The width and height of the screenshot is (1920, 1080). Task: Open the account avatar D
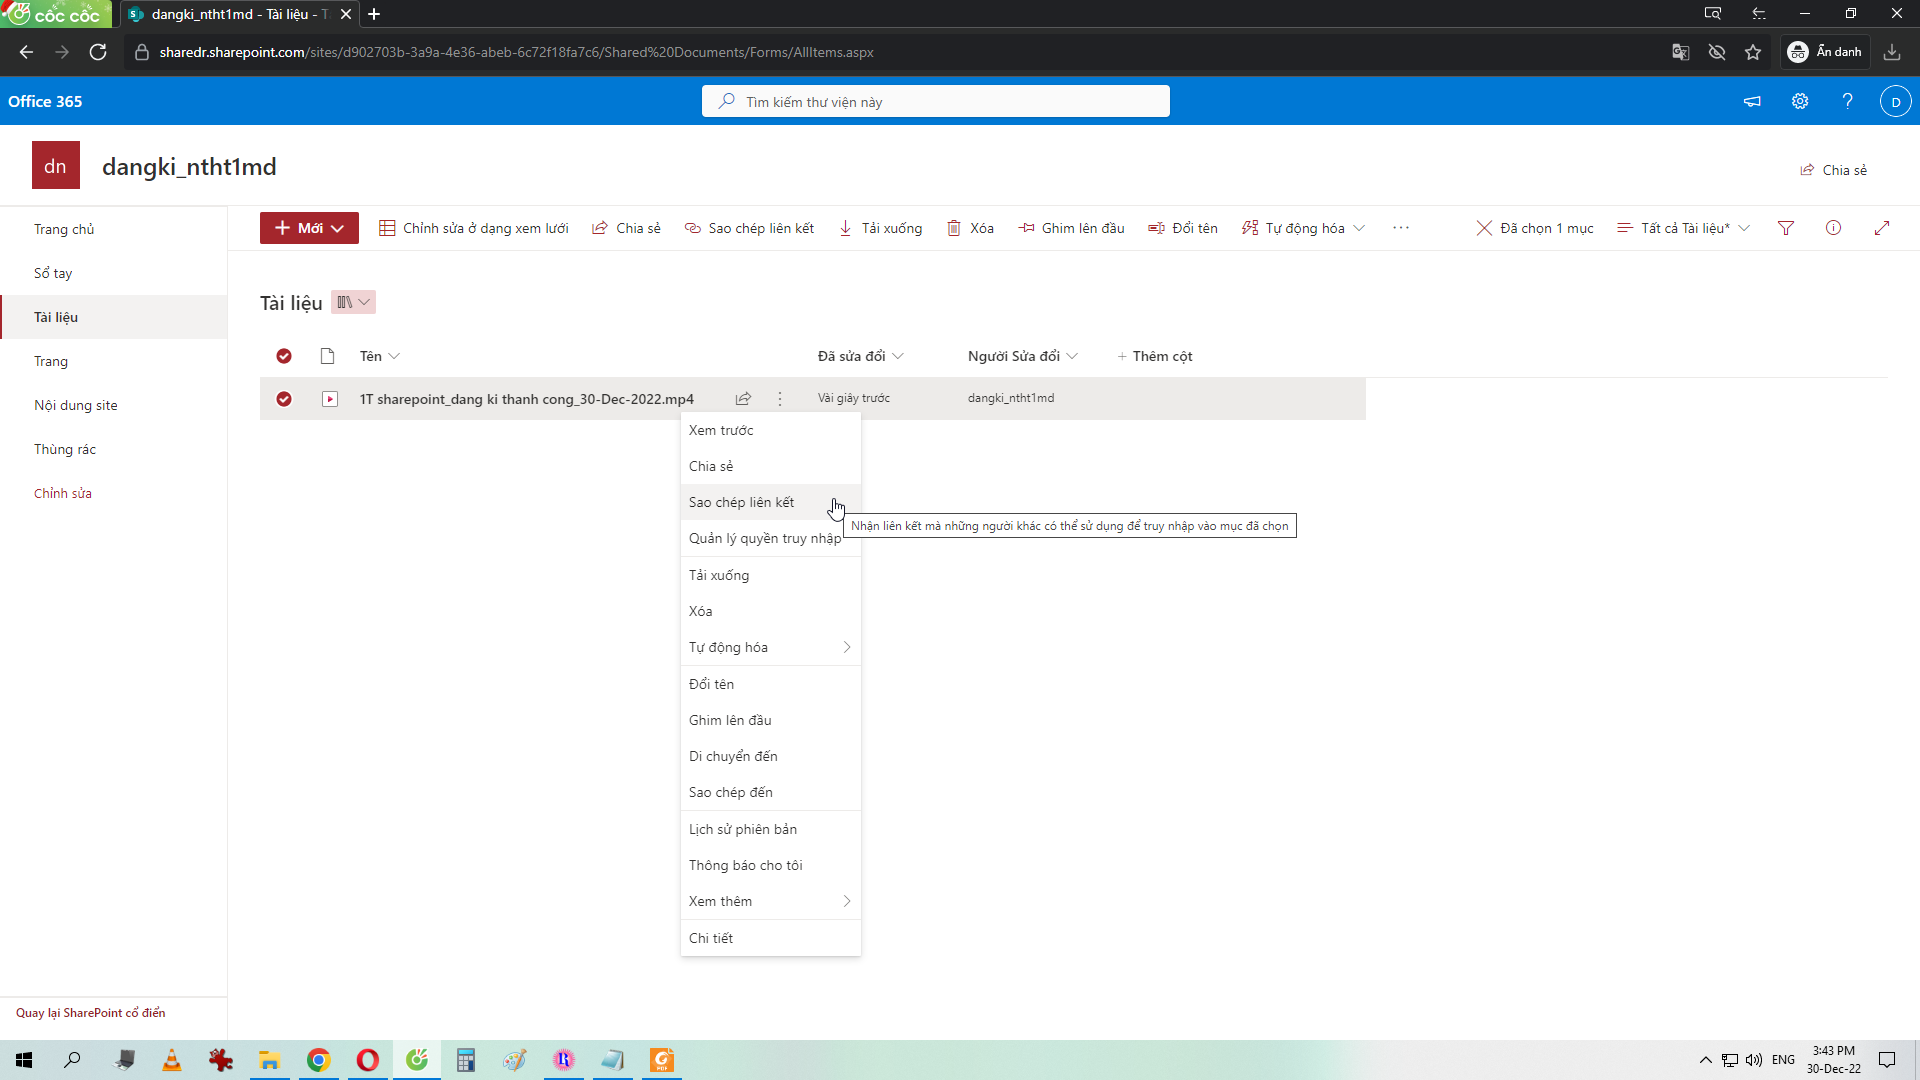pos(1896,101)
